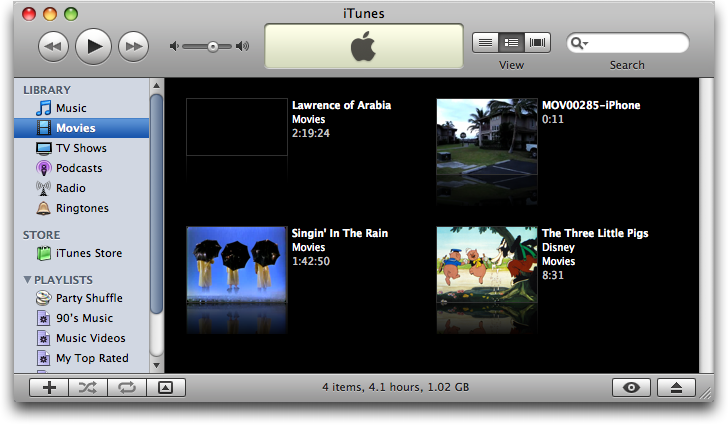The image size is (728, 425).
Task: Toggle repeat mode
Action: tap(127, 387)
